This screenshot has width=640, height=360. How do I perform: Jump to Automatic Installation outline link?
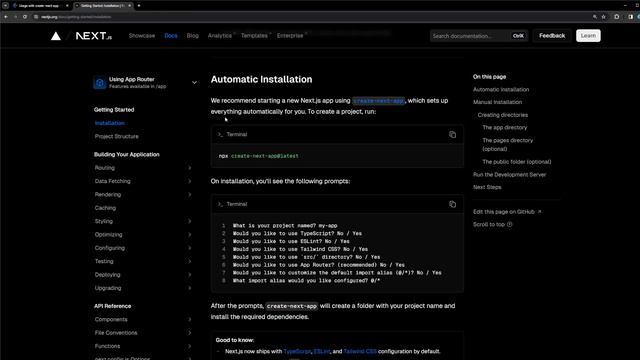pyautogui.click(x=501, y=90)
